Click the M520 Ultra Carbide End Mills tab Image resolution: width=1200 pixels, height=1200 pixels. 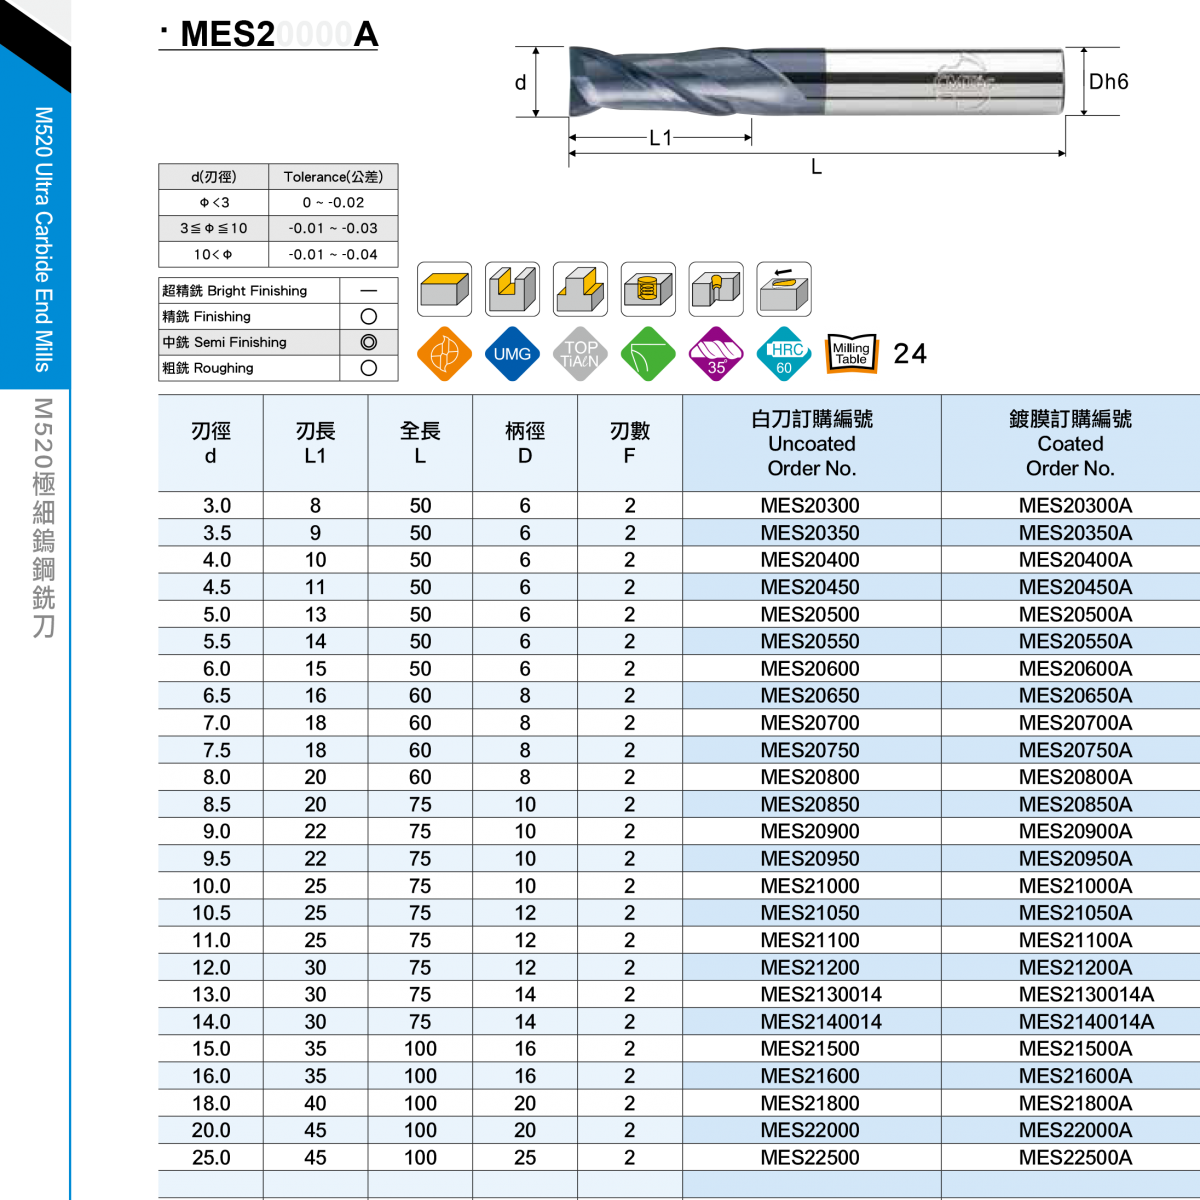tap(42, 238)
